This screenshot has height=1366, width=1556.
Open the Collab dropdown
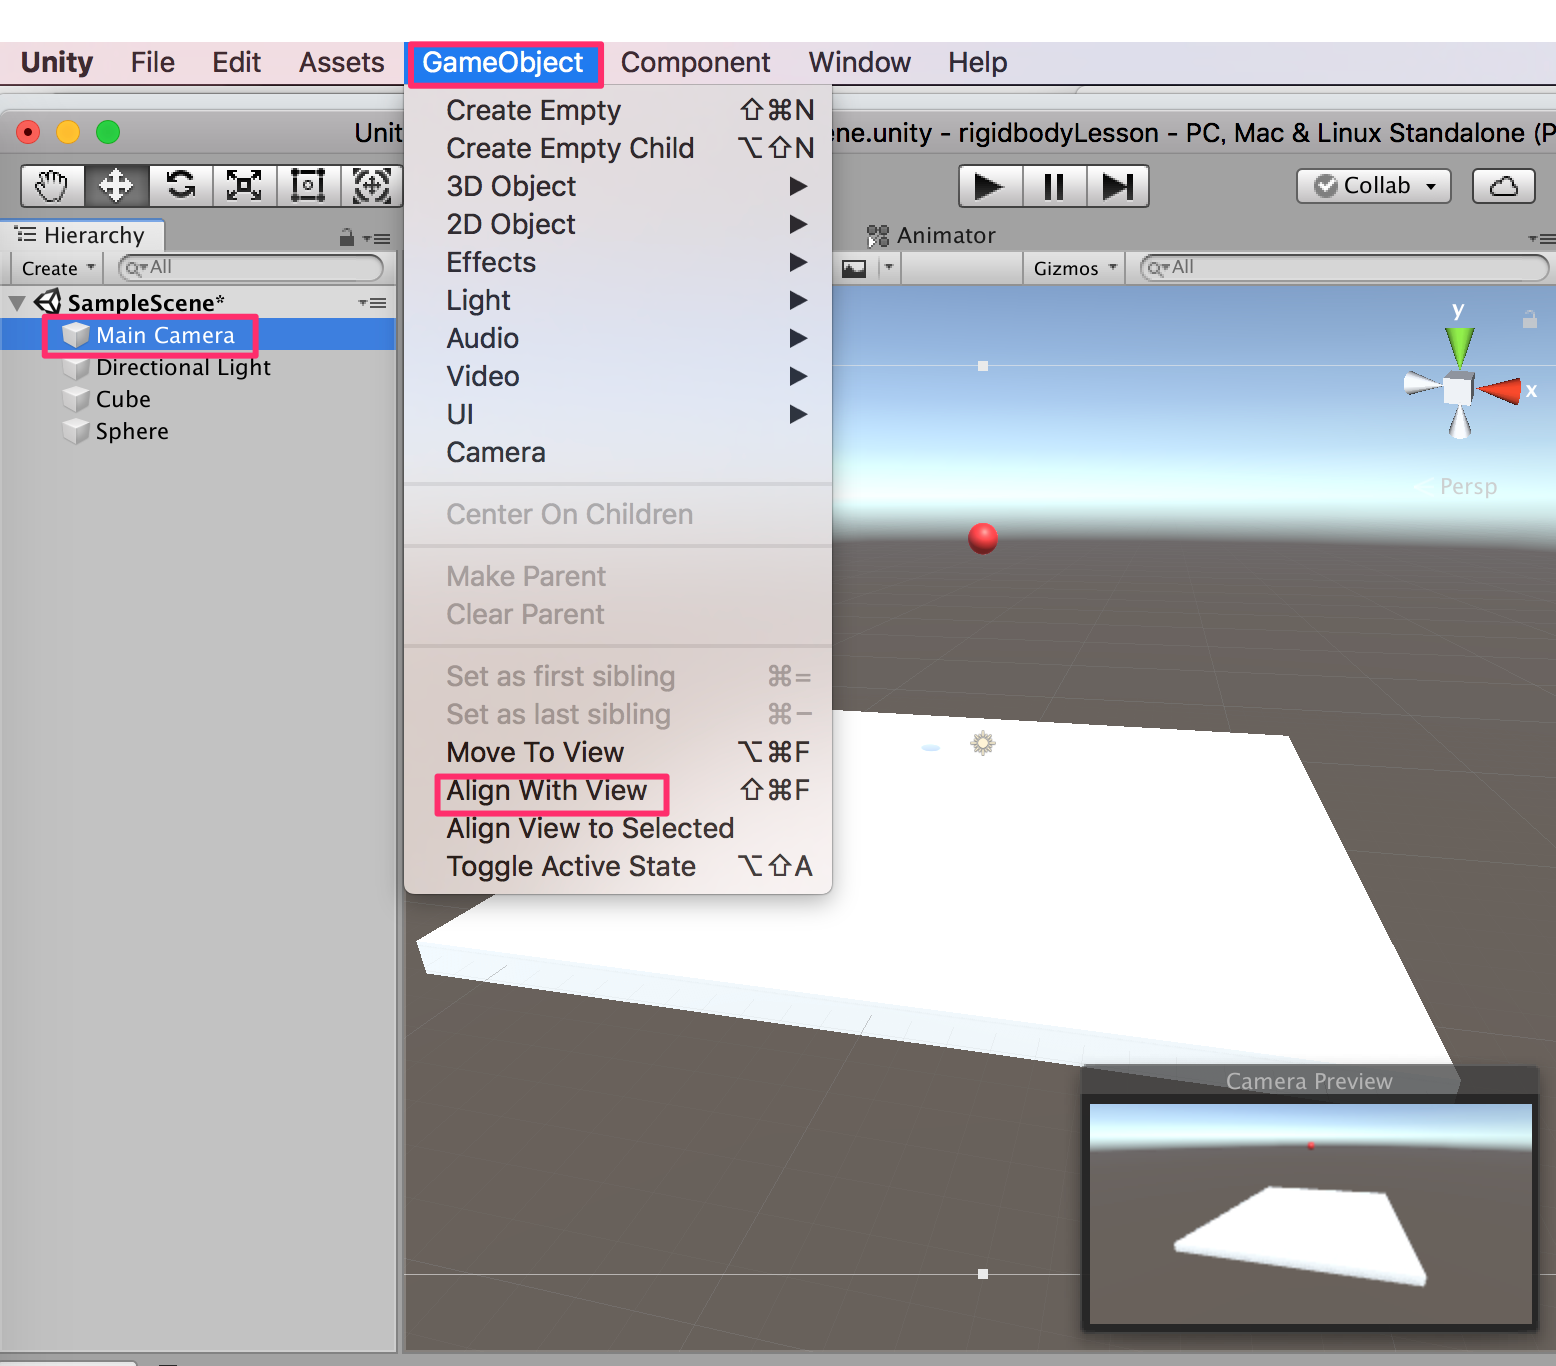coord(1373,186)
